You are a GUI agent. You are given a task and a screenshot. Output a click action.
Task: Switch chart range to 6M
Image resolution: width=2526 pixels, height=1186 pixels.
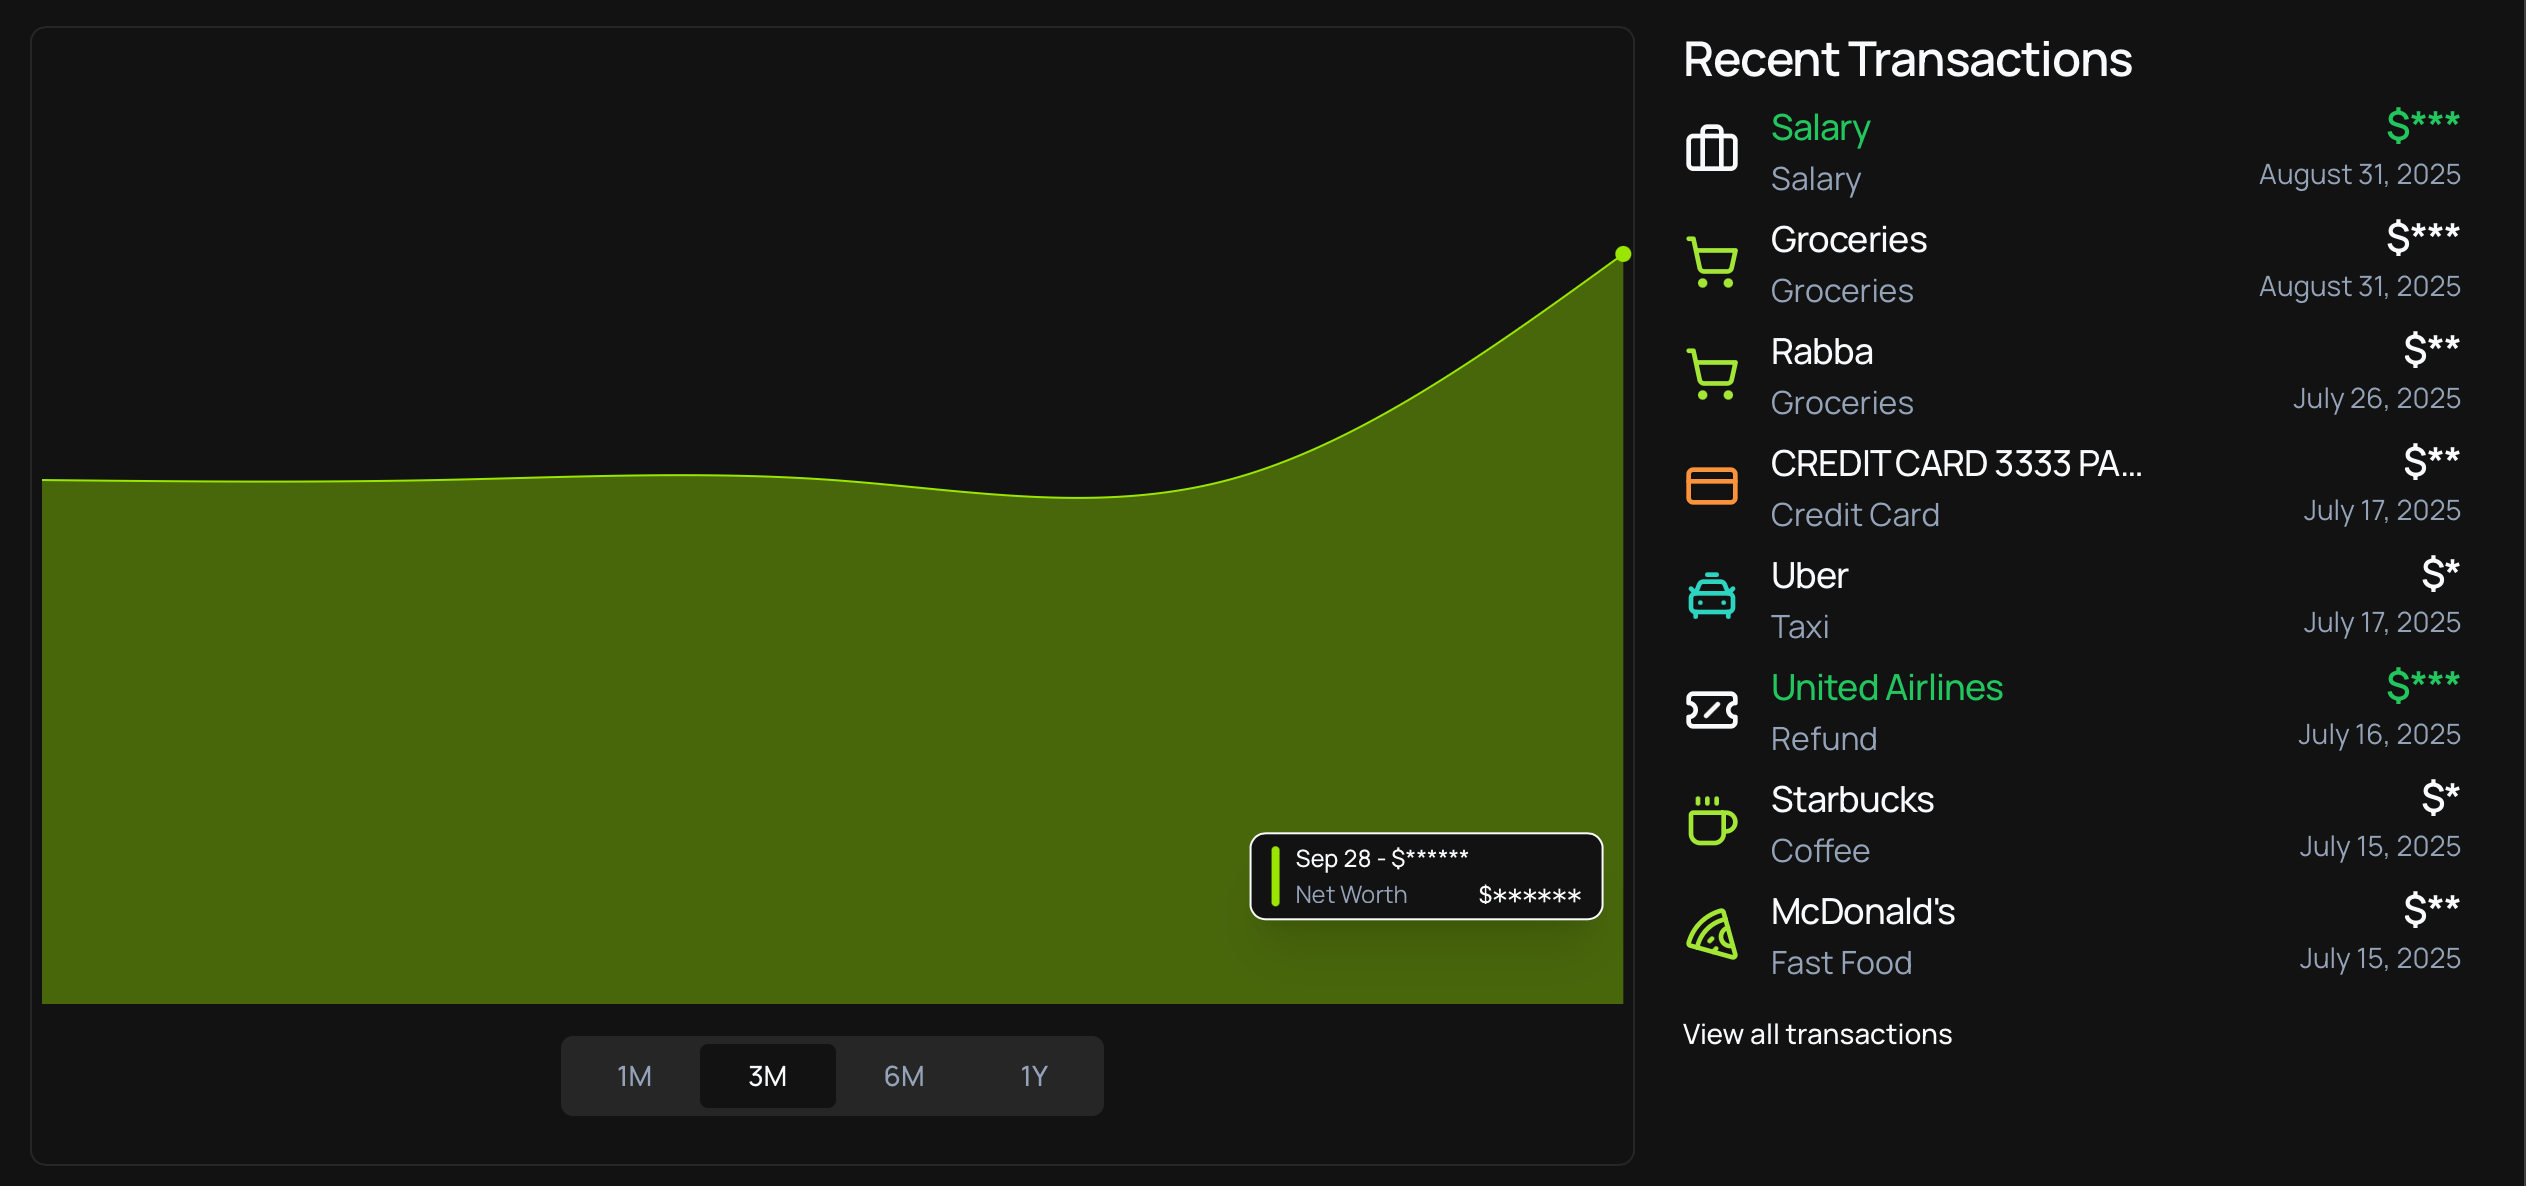click(903, 1076)
